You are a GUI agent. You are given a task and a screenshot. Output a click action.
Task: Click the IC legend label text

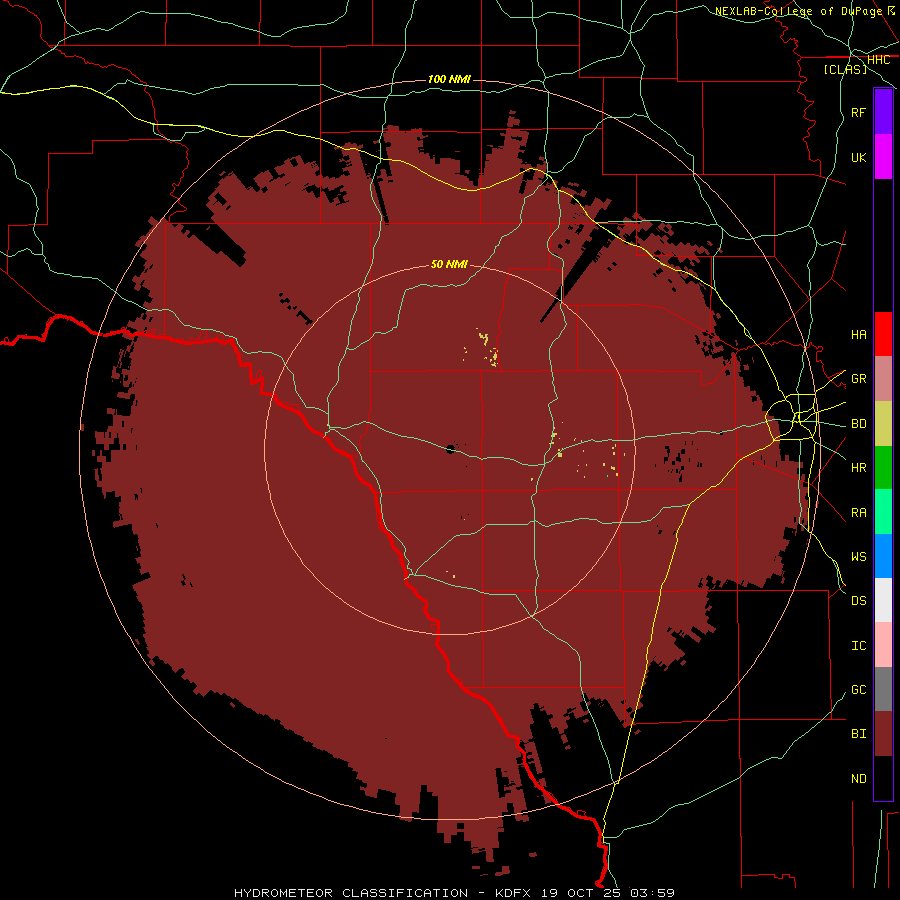859,646
